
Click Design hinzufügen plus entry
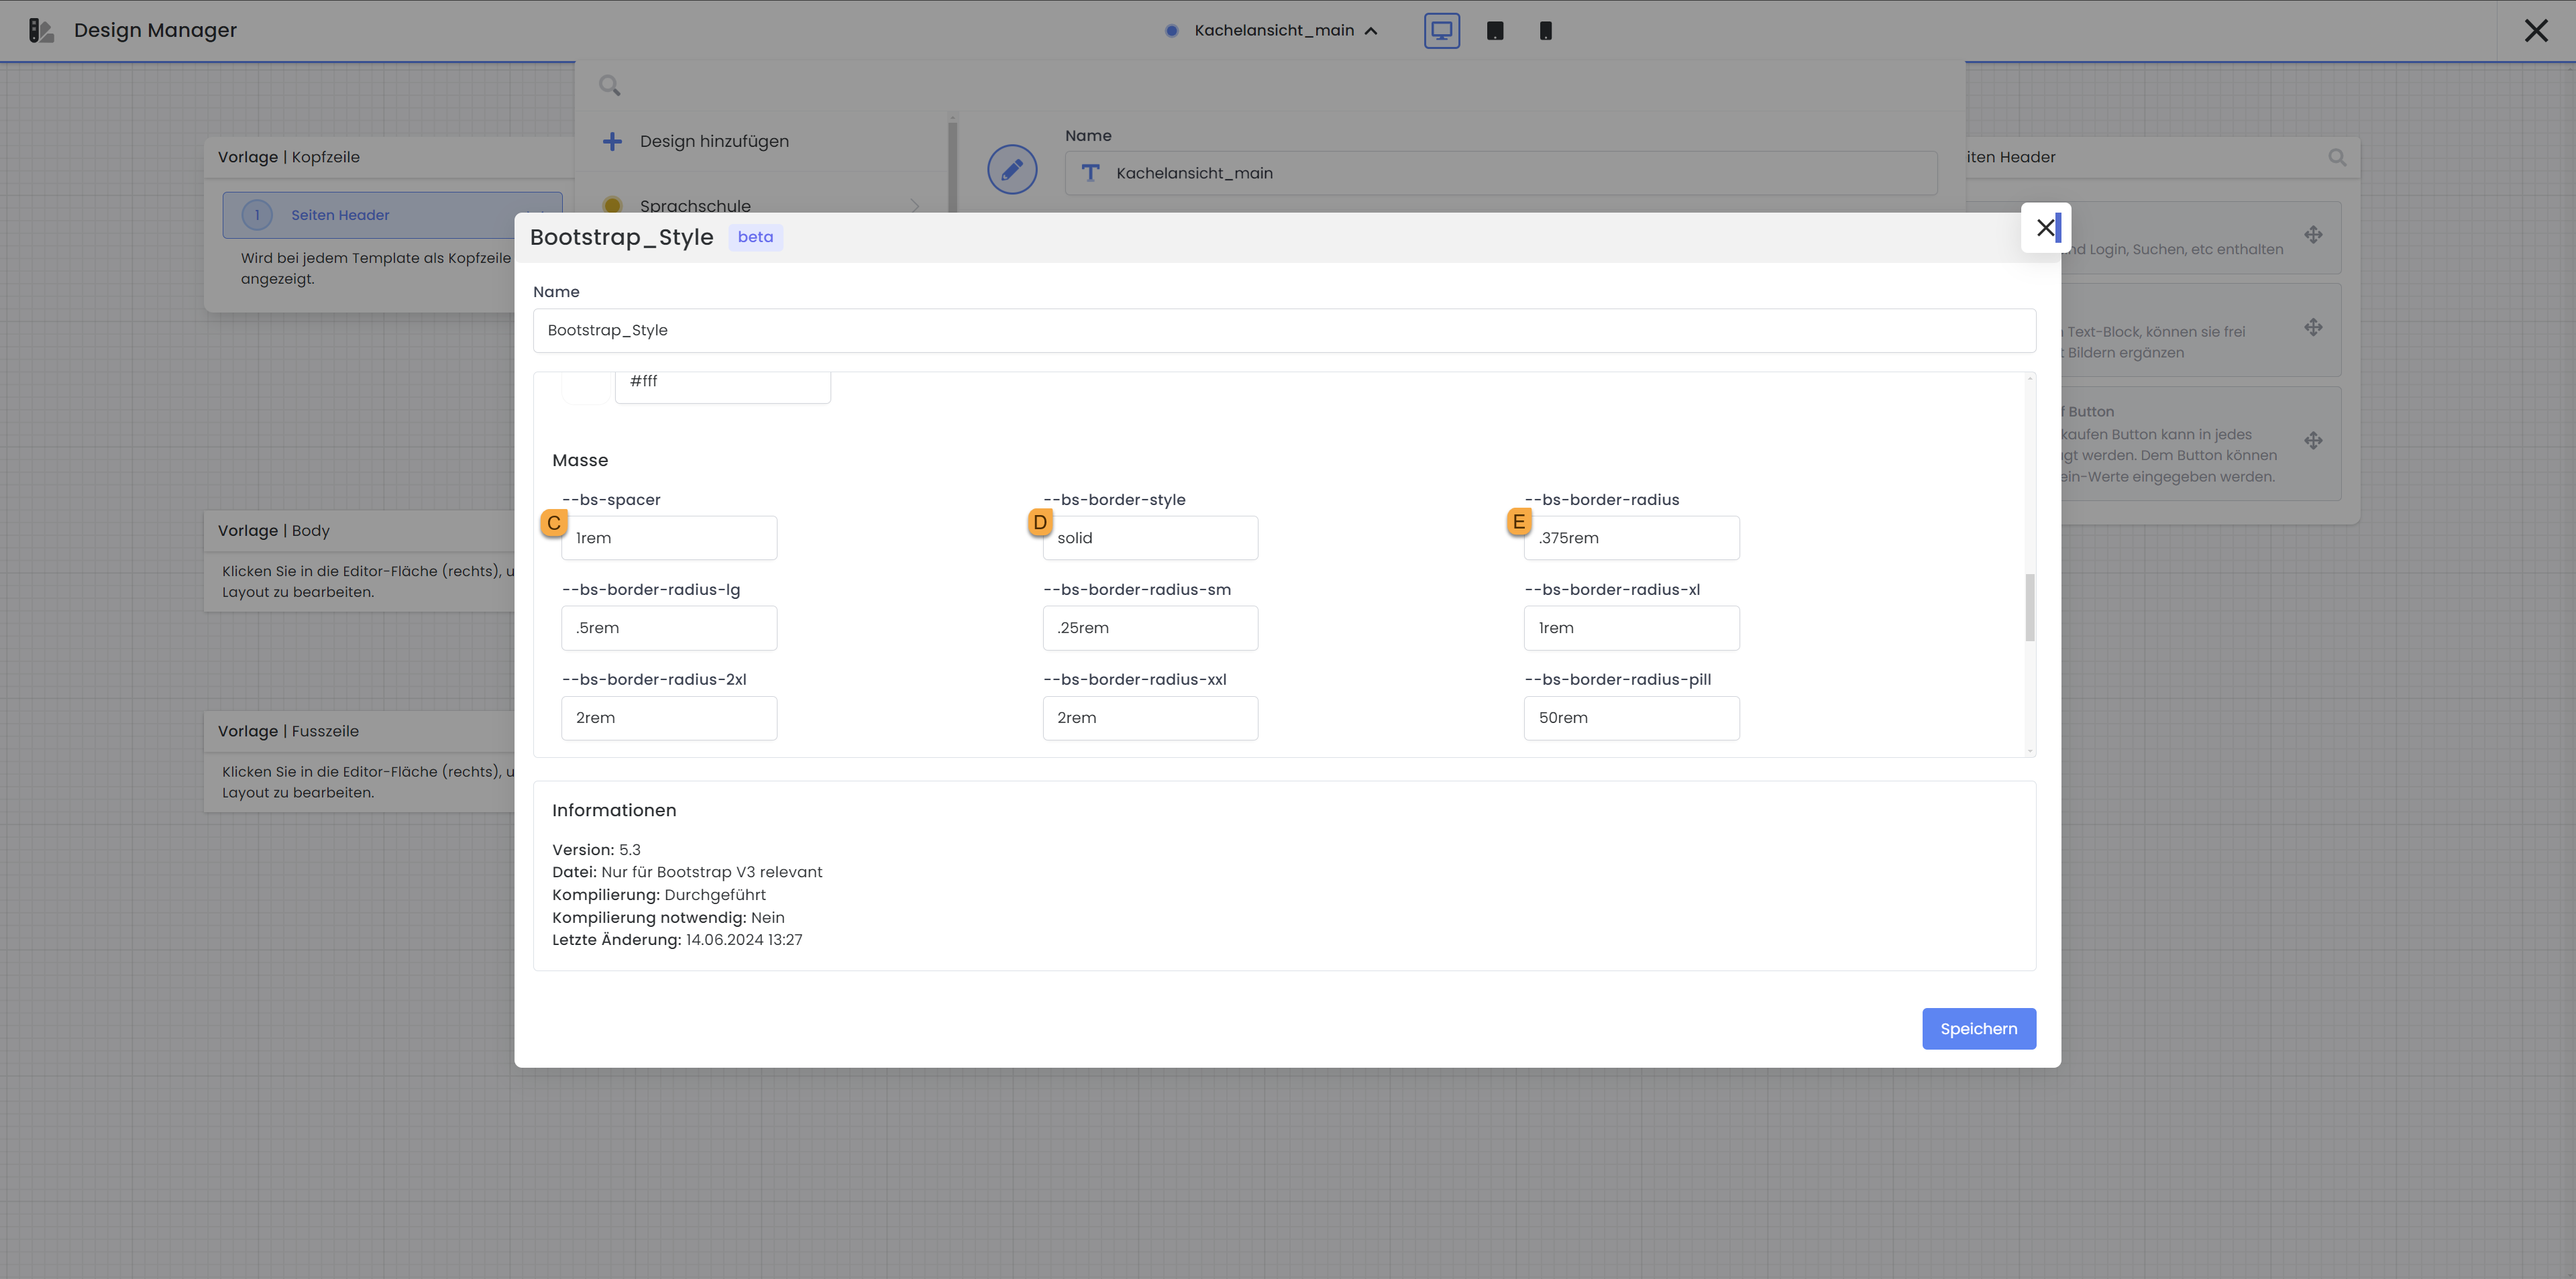tap(713, 141)
